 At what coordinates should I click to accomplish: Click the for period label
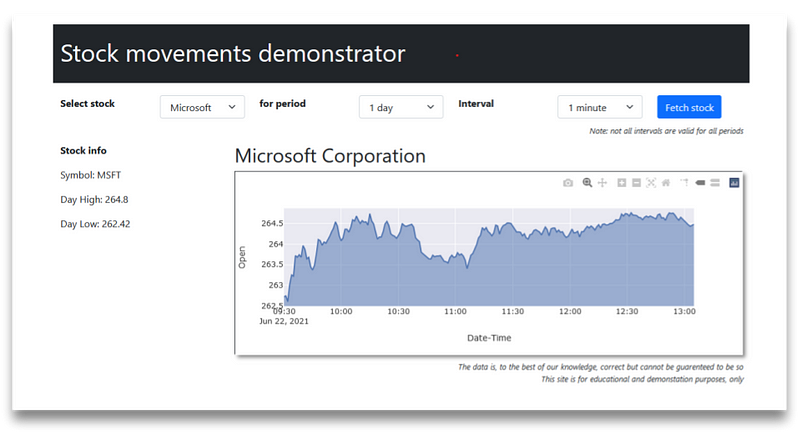coord(282,104)
